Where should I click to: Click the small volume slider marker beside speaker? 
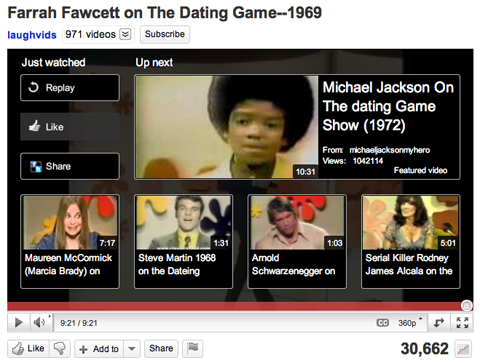[49, 316]
